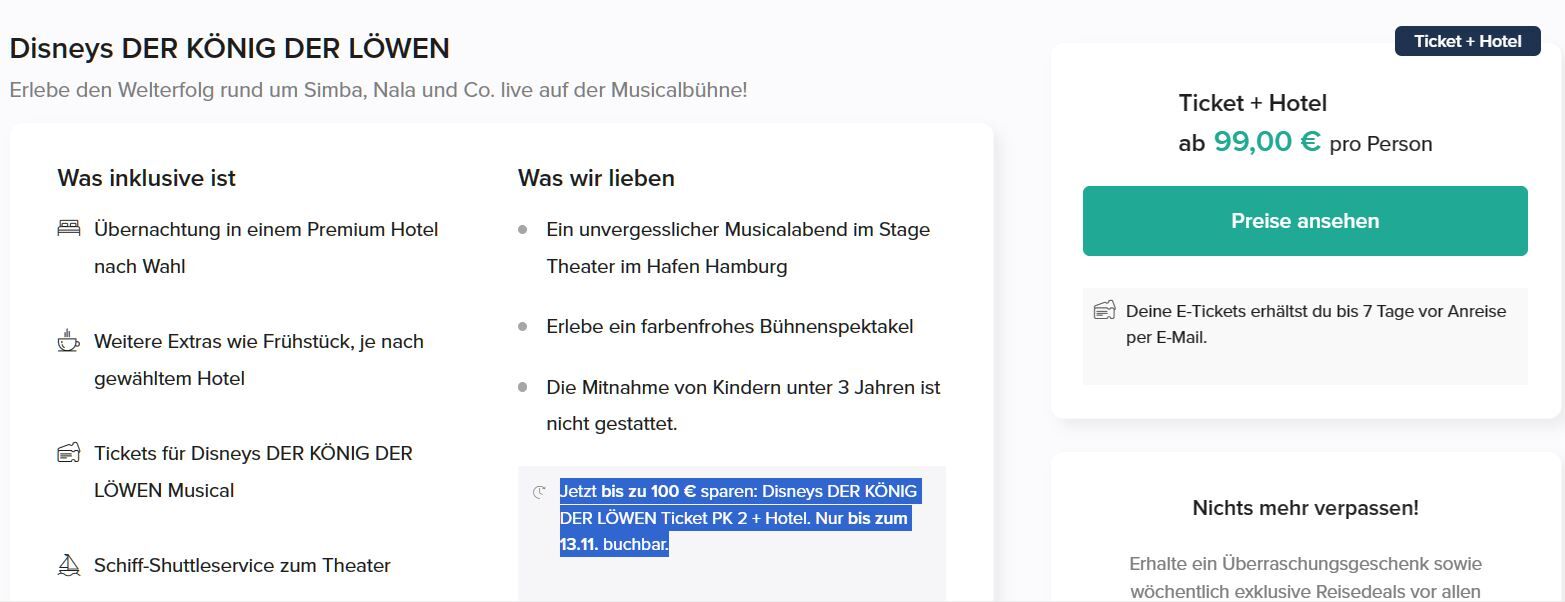Click the heading Disneys DER KÖNIG DER LÖWEN
Image resolution: width=1565 pixels, height=602 pixels.
tap(230, 48)
